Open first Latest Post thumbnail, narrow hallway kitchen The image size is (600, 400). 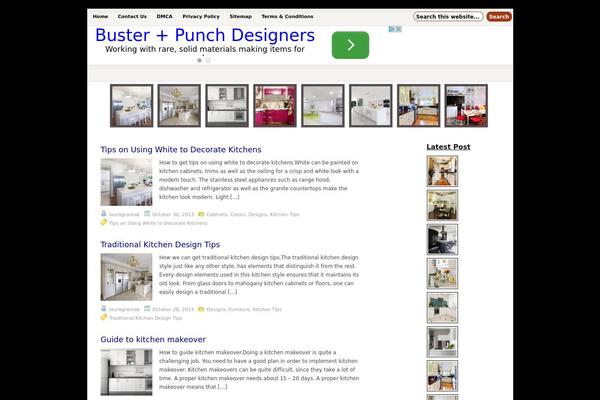point(442,171)
